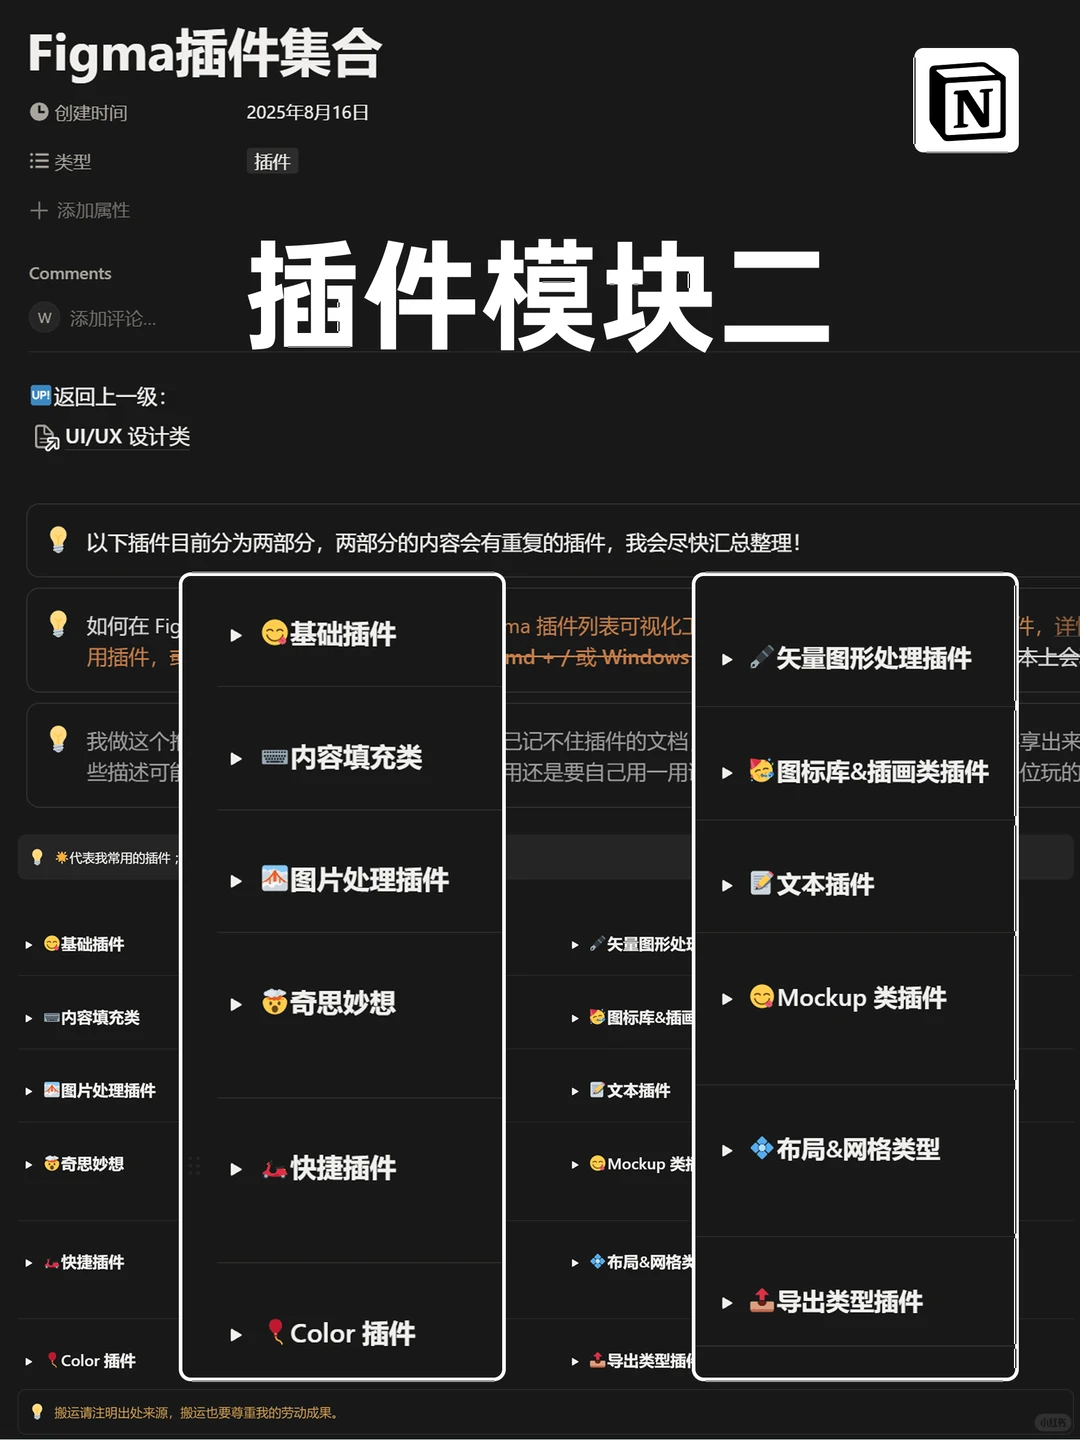Click the pen emoji of the small 矢量图形处 row
This screenshot has width=1080, height=1440.
coord(597,943)
